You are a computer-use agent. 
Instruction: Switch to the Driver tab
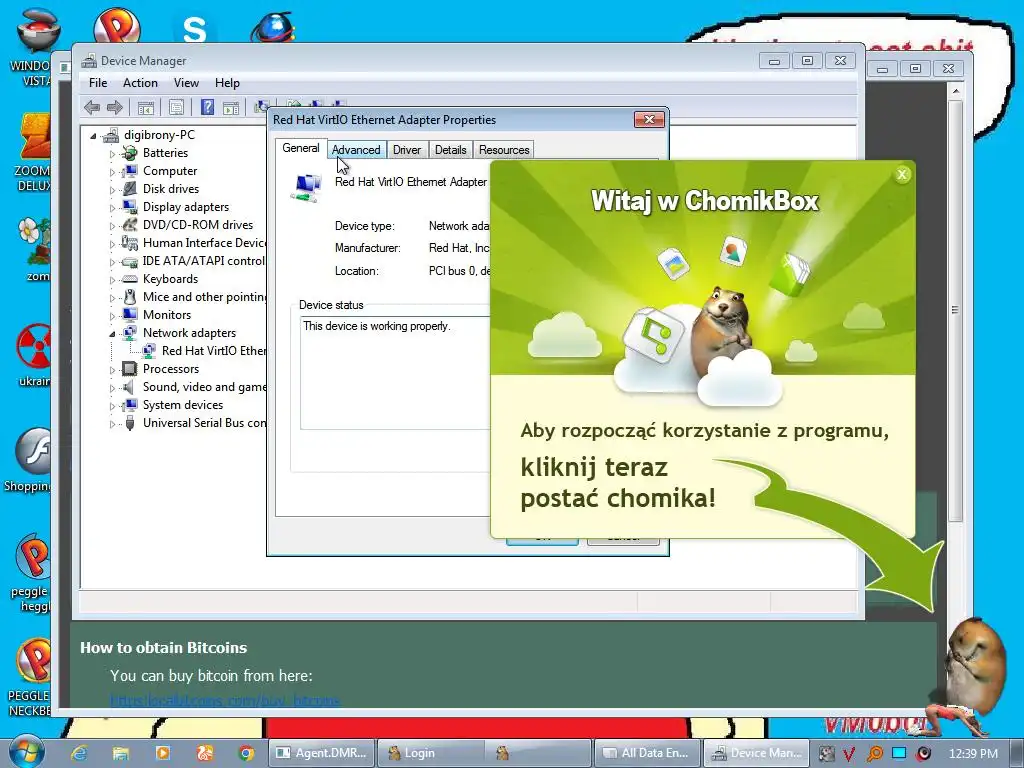407,150
